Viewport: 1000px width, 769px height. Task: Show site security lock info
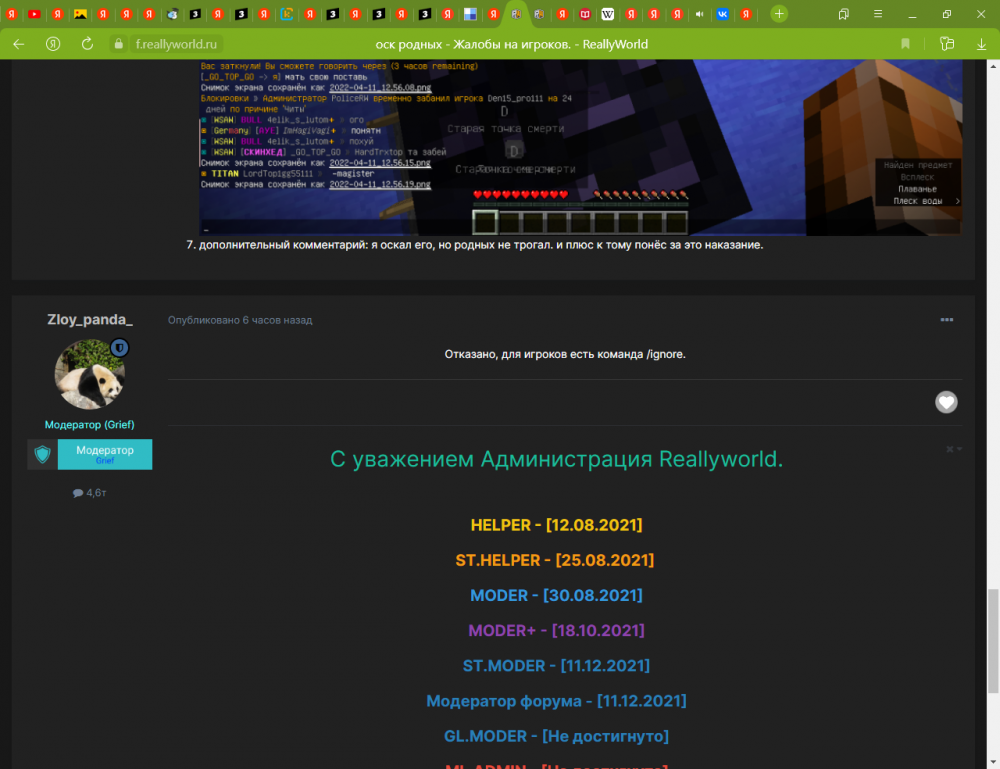click(x=118, y=44)
